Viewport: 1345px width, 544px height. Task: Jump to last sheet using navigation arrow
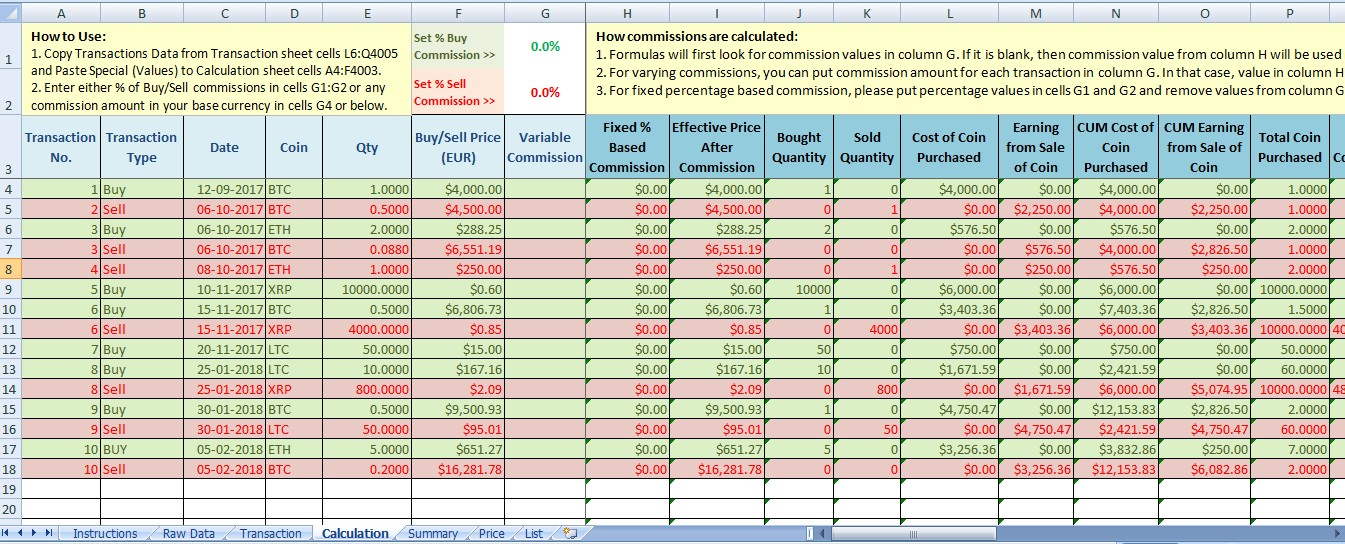50,534
